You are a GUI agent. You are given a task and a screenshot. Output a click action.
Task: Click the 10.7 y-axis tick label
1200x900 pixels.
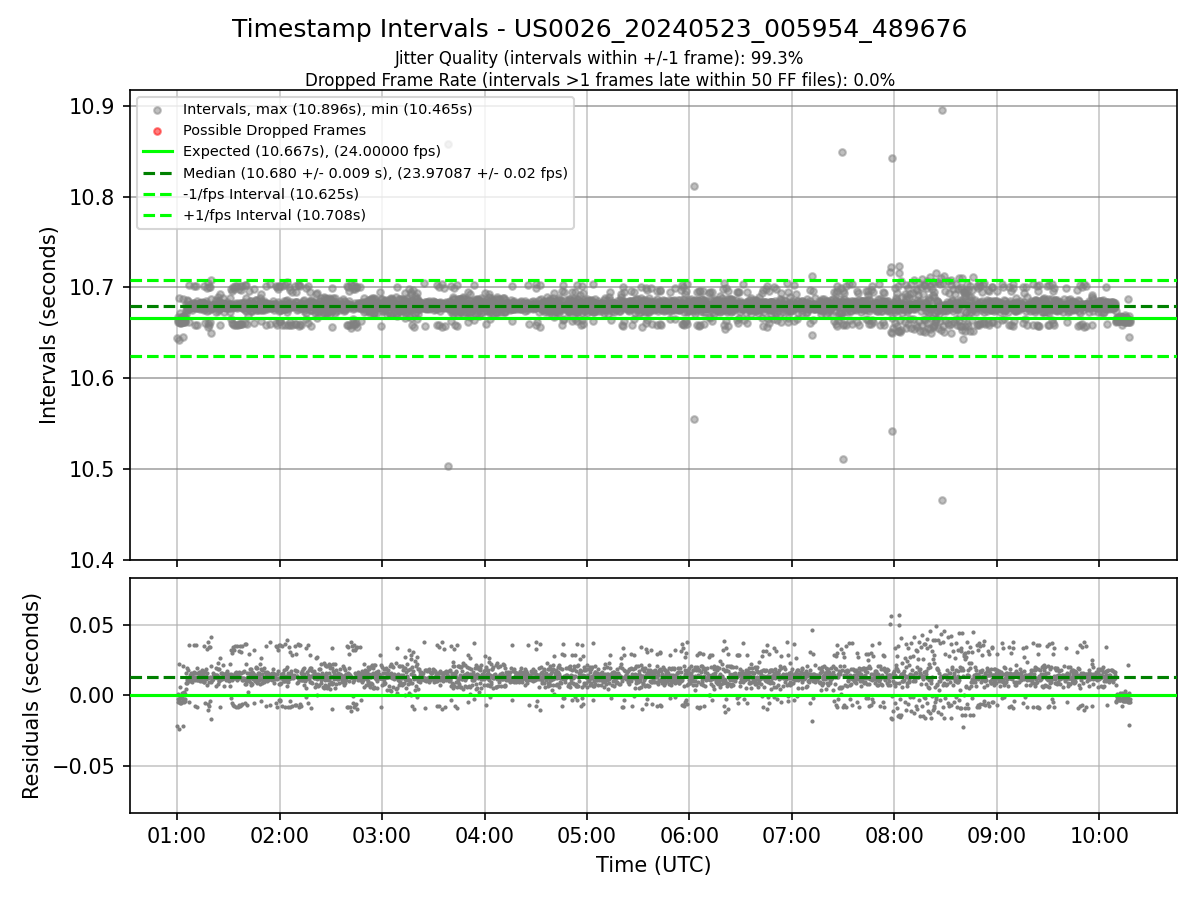pos(91,288)
